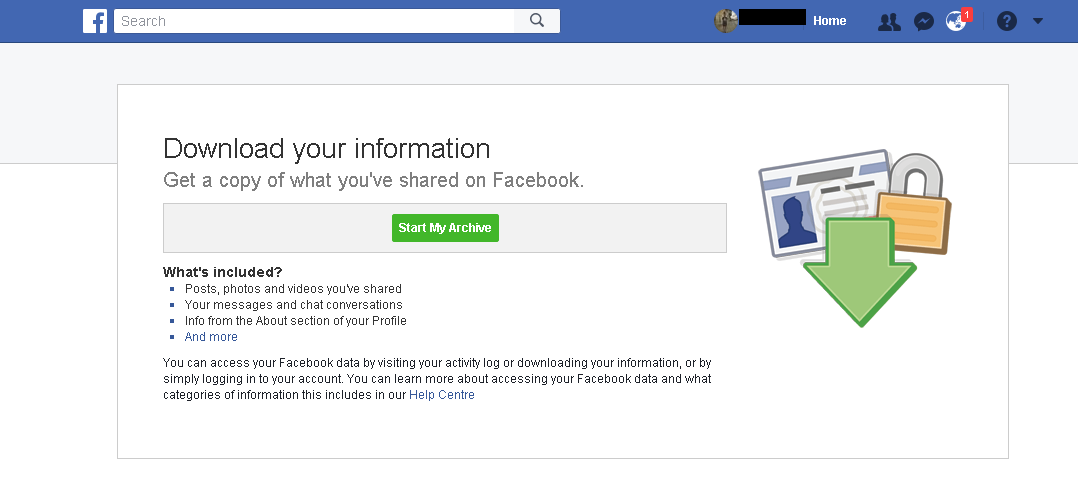The width and height of the screenshot is (1078, 497).
Task: Open the Facebook logo home icon
Action: click(95, 21)
